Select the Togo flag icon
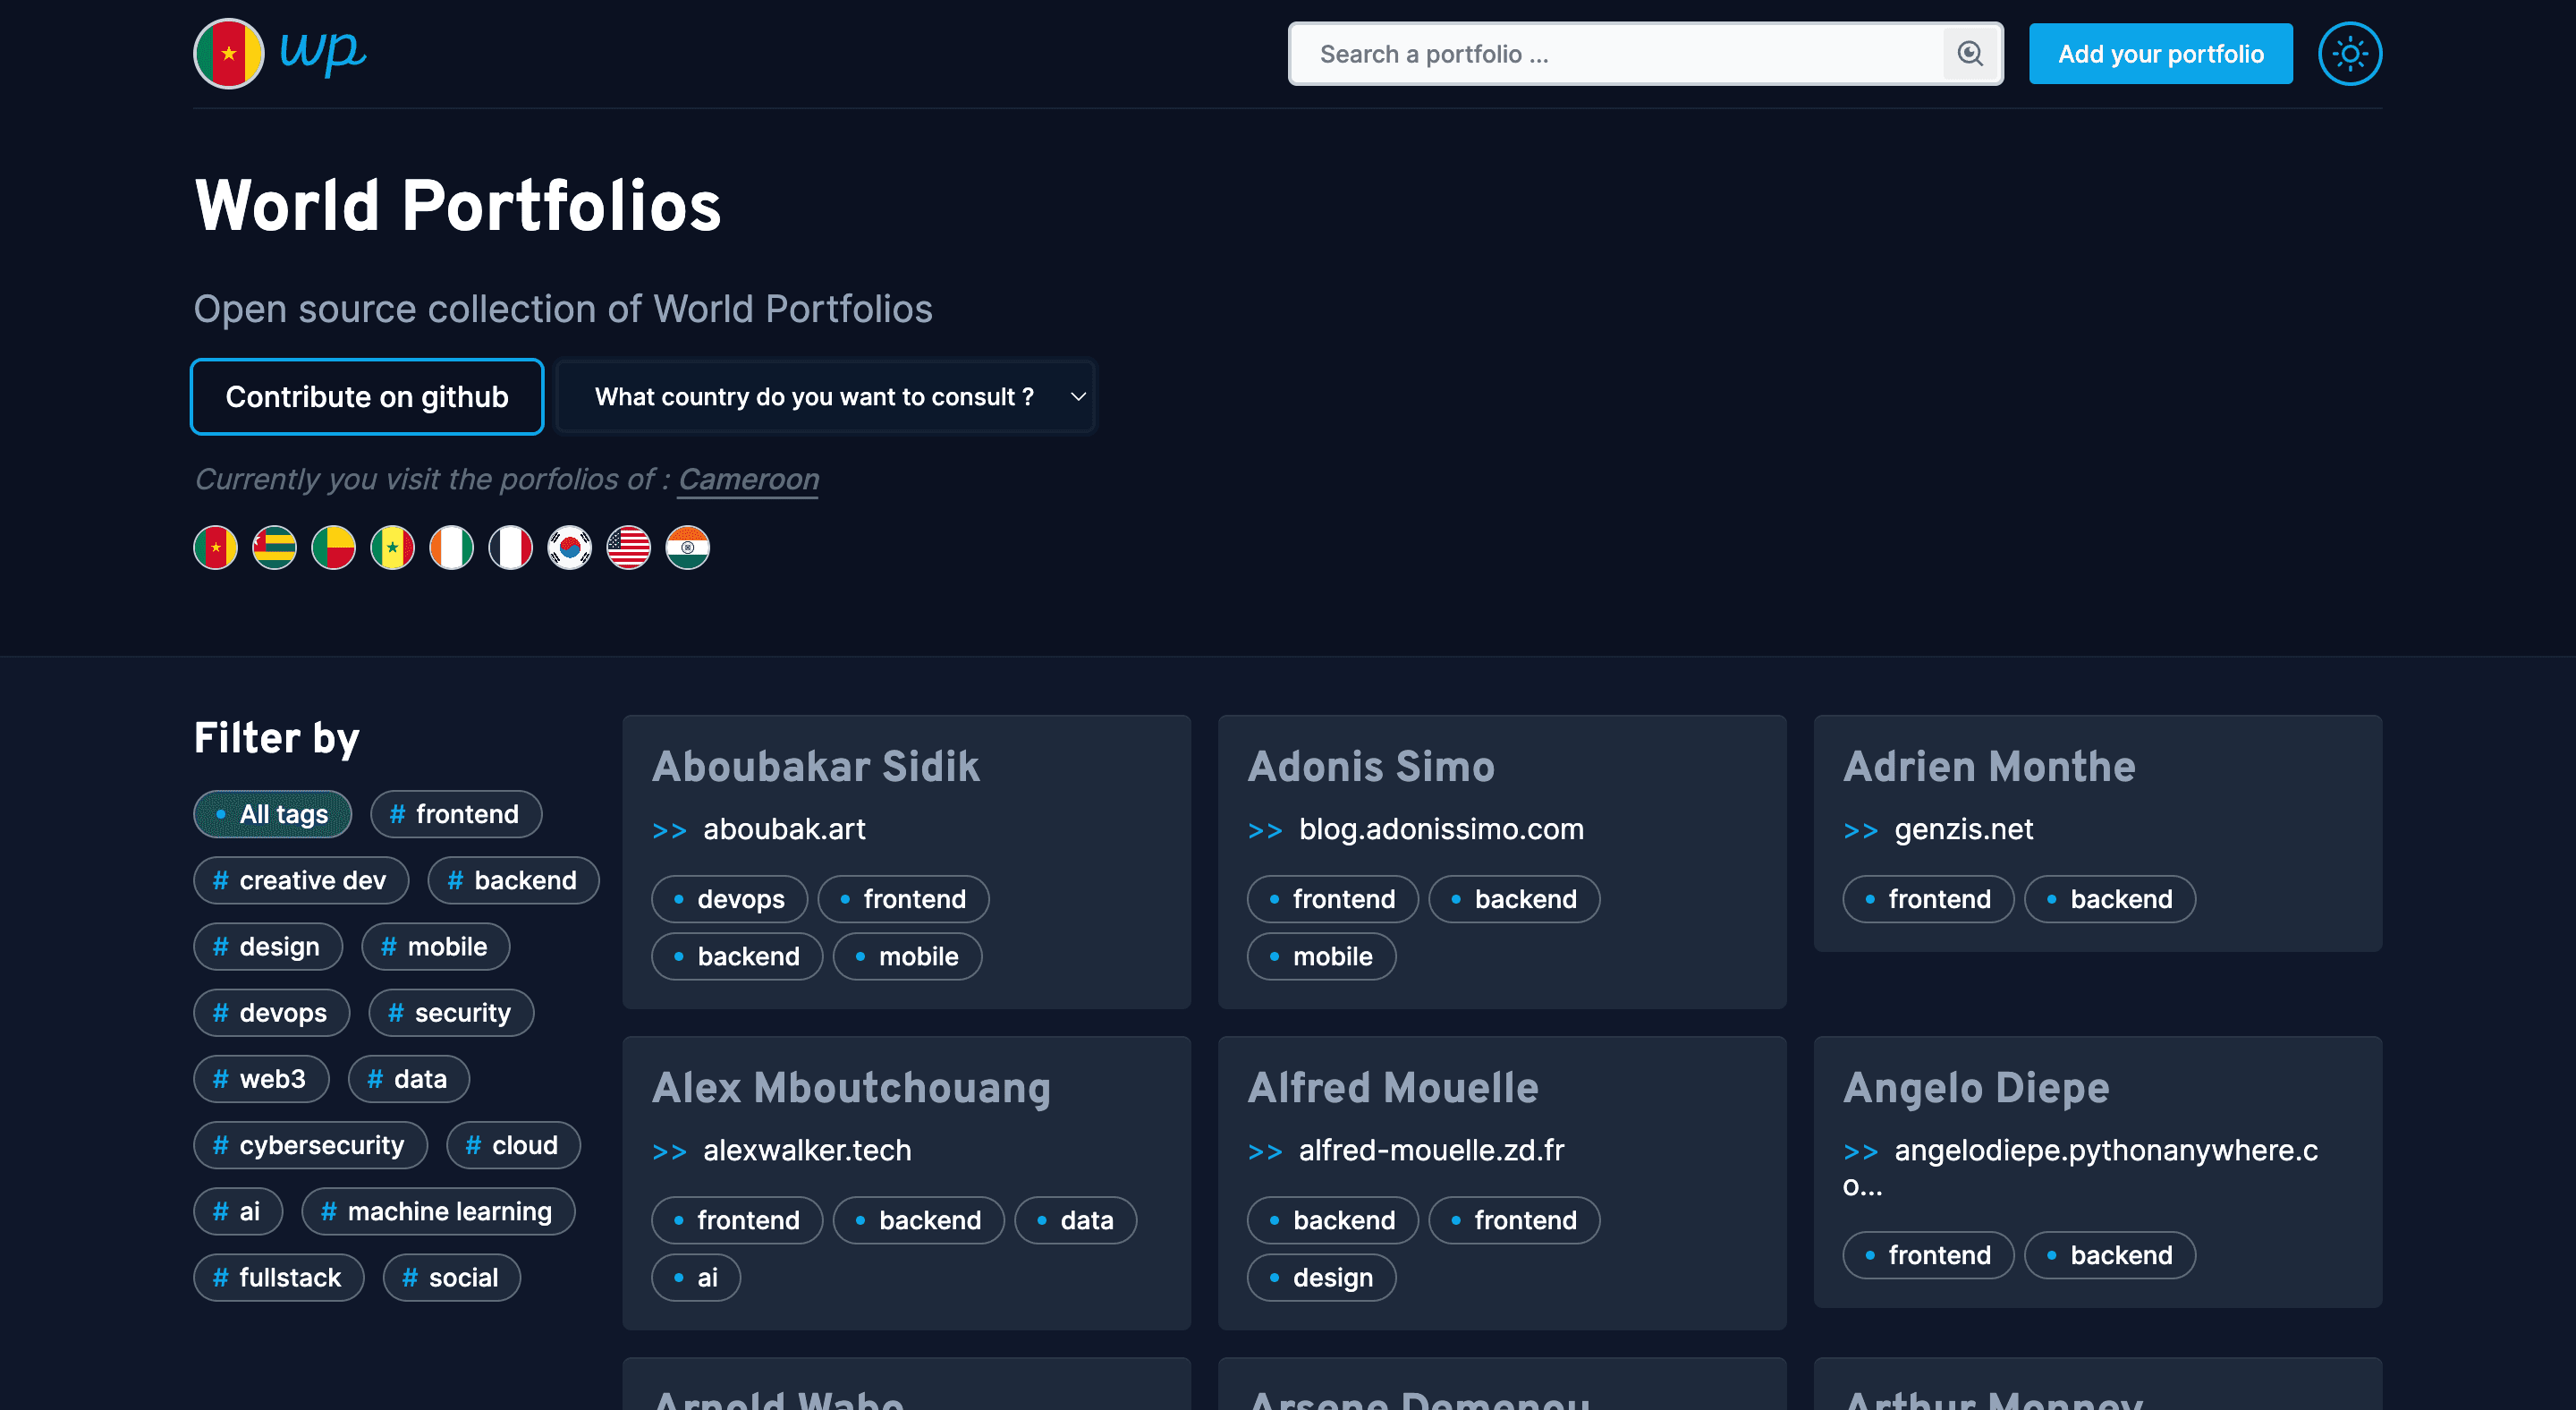The width and height of the screenshot is (2576, 1410). pos(274,548)
